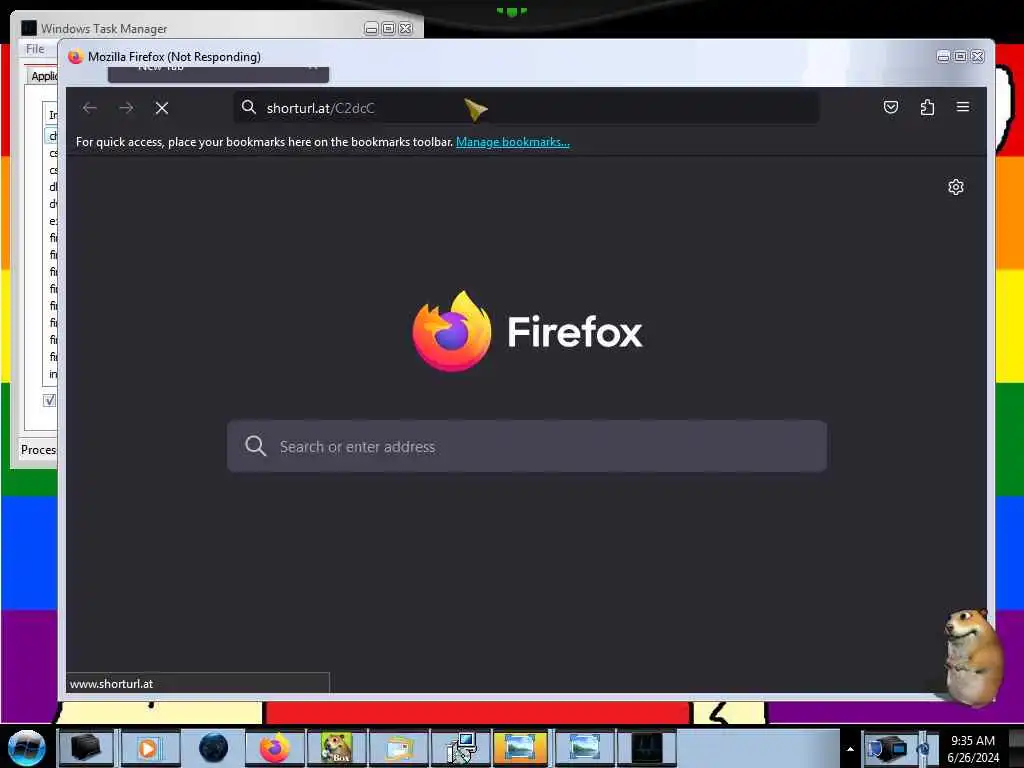This screenshot has width=1024, height=768.
Task: Toggle the checkbox in Task Manager window
Action: 50,400
